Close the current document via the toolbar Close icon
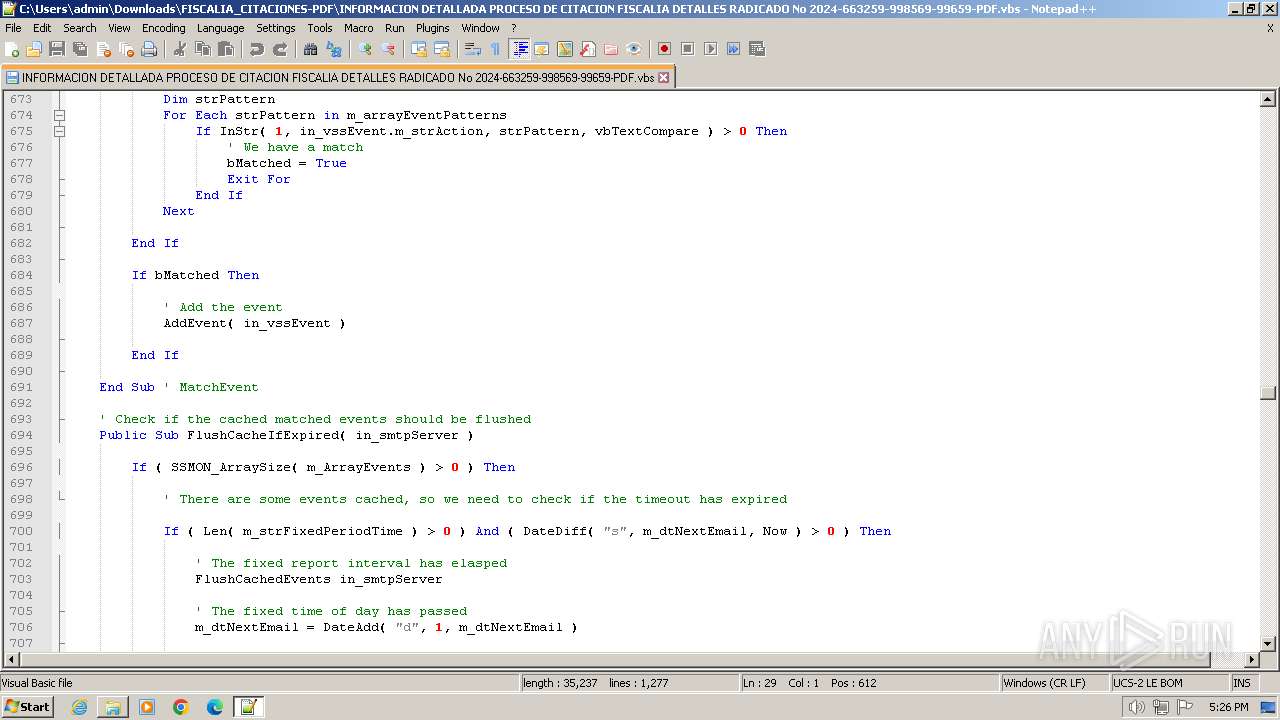 click(103, 49)
